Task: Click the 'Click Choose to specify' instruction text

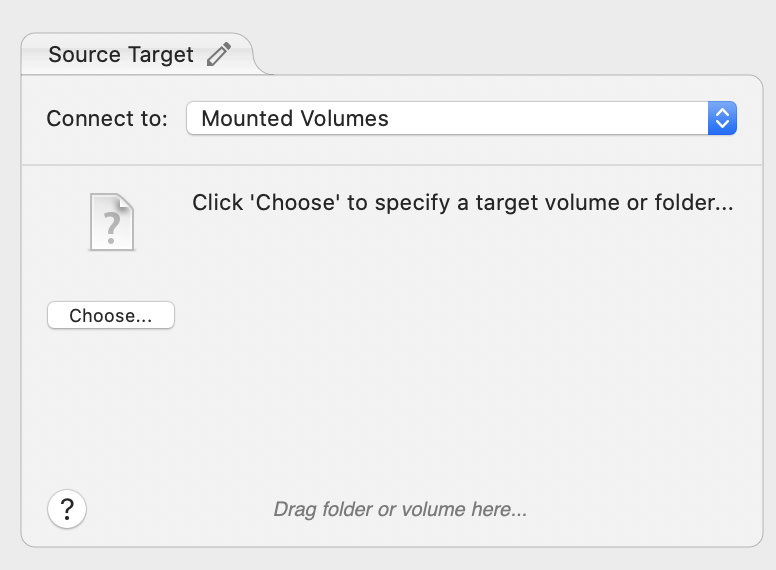Action: click(x=463, y=203)
